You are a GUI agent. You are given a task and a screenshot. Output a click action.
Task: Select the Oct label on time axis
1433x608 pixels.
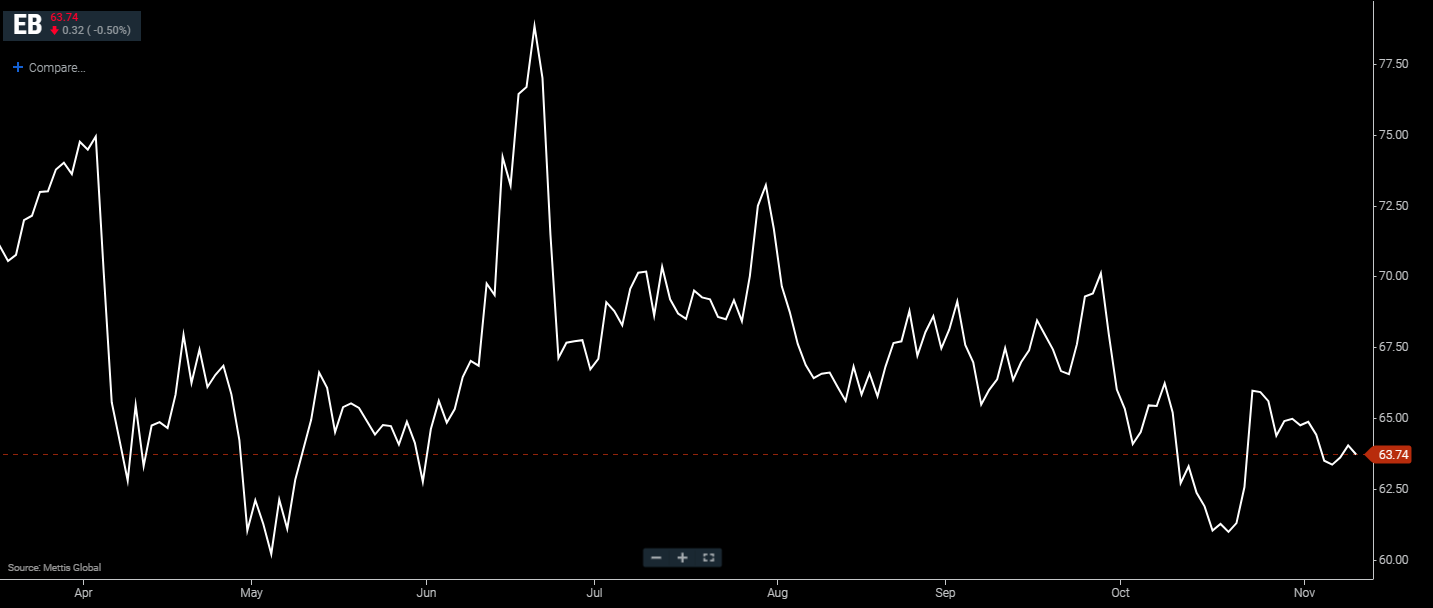(x=1121, y=593)
